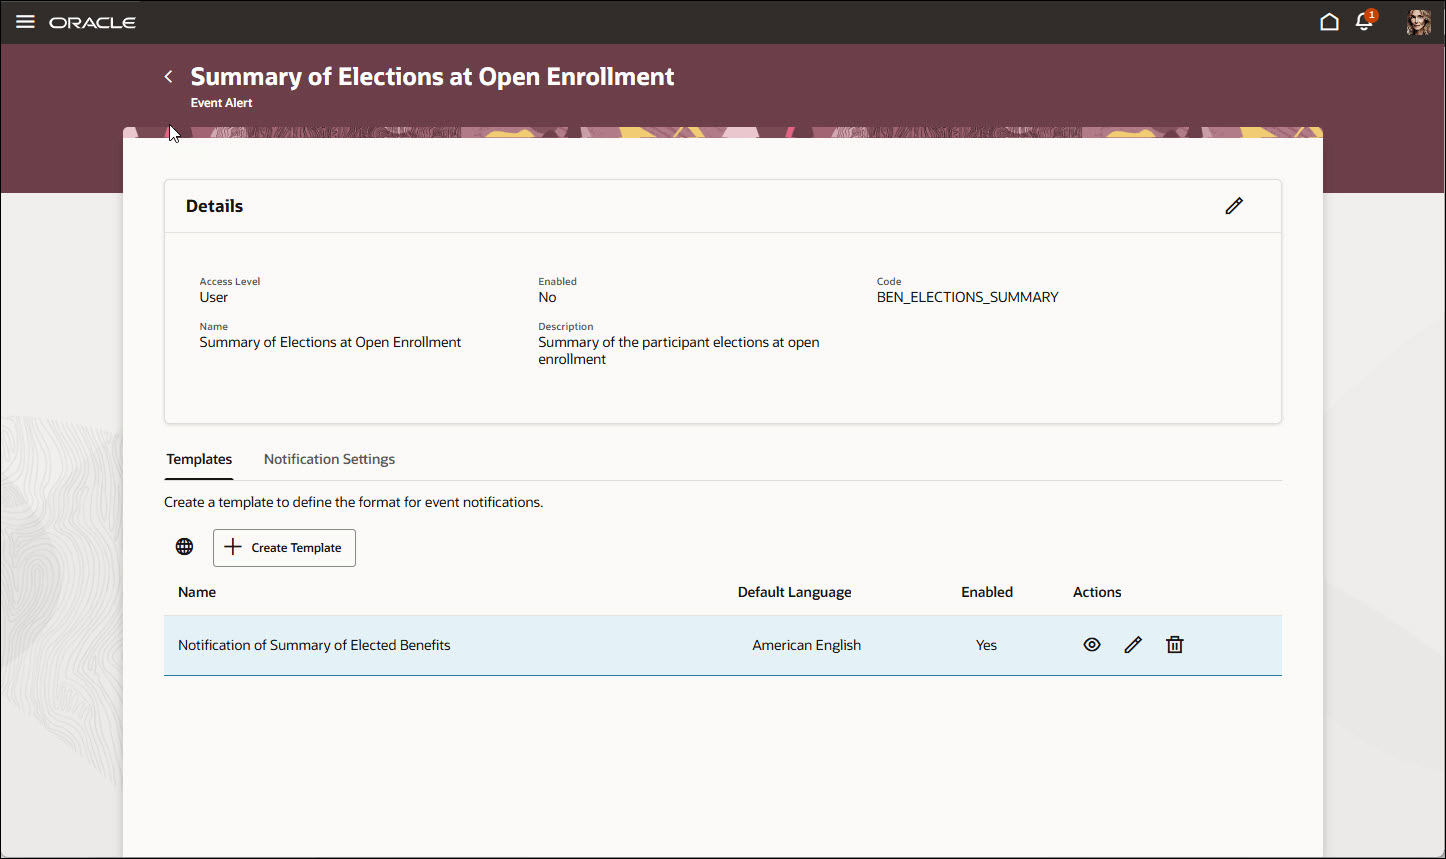Click the Actions column header
Image resolution: width=1446 pixels, height=859 pixels.
point(1097,592)
